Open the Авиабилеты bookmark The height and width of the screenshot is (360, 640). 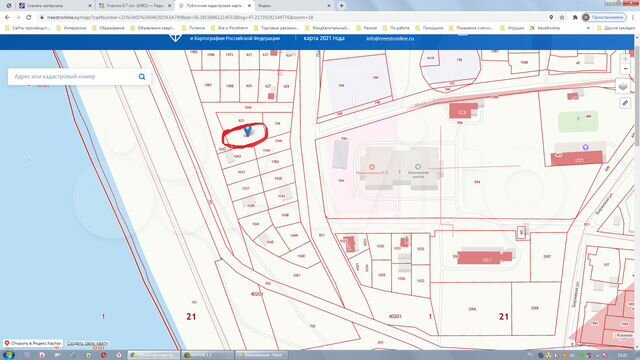point(545,28)
